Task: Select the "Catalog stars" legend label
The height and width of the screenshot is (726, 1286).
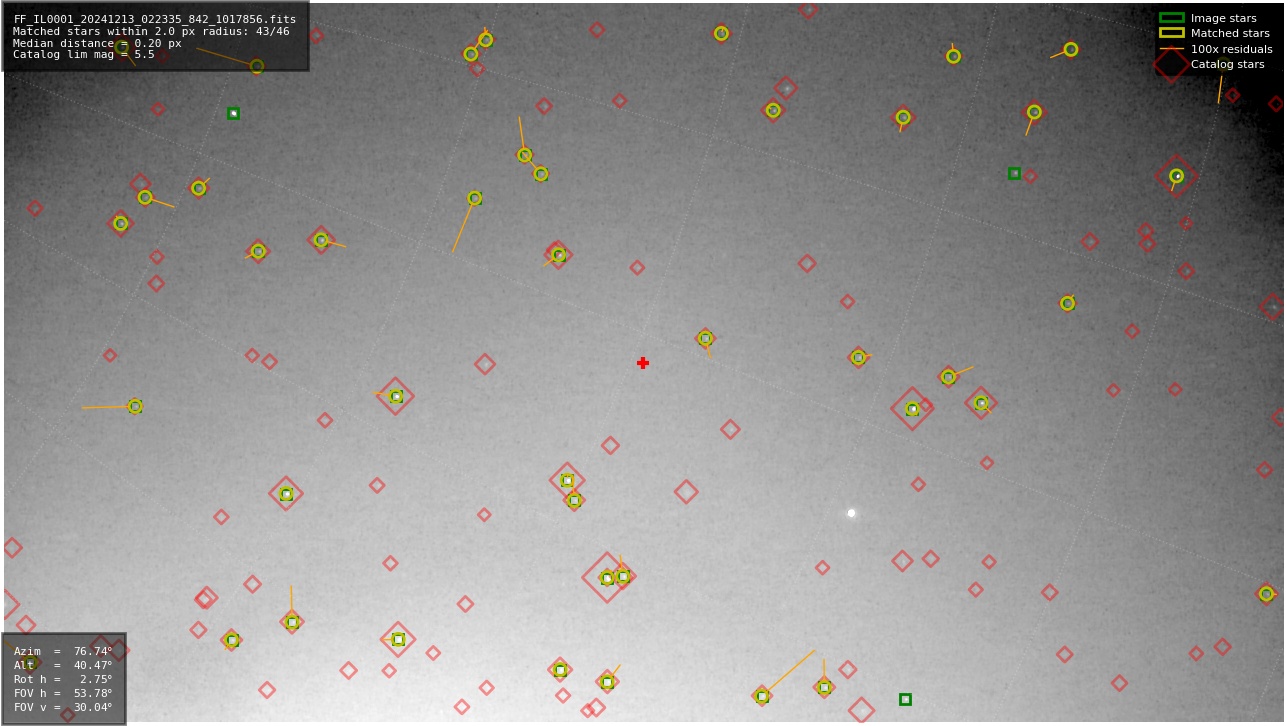Action: tap(1227, 64)
